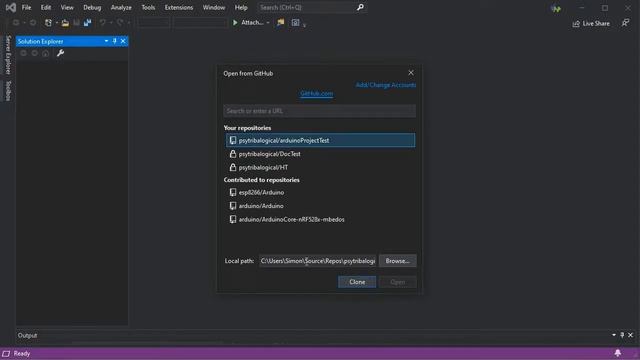Click the Save All toolbar icon
Image resolution: width=640 pixels, height=360 pixels.
87,23
